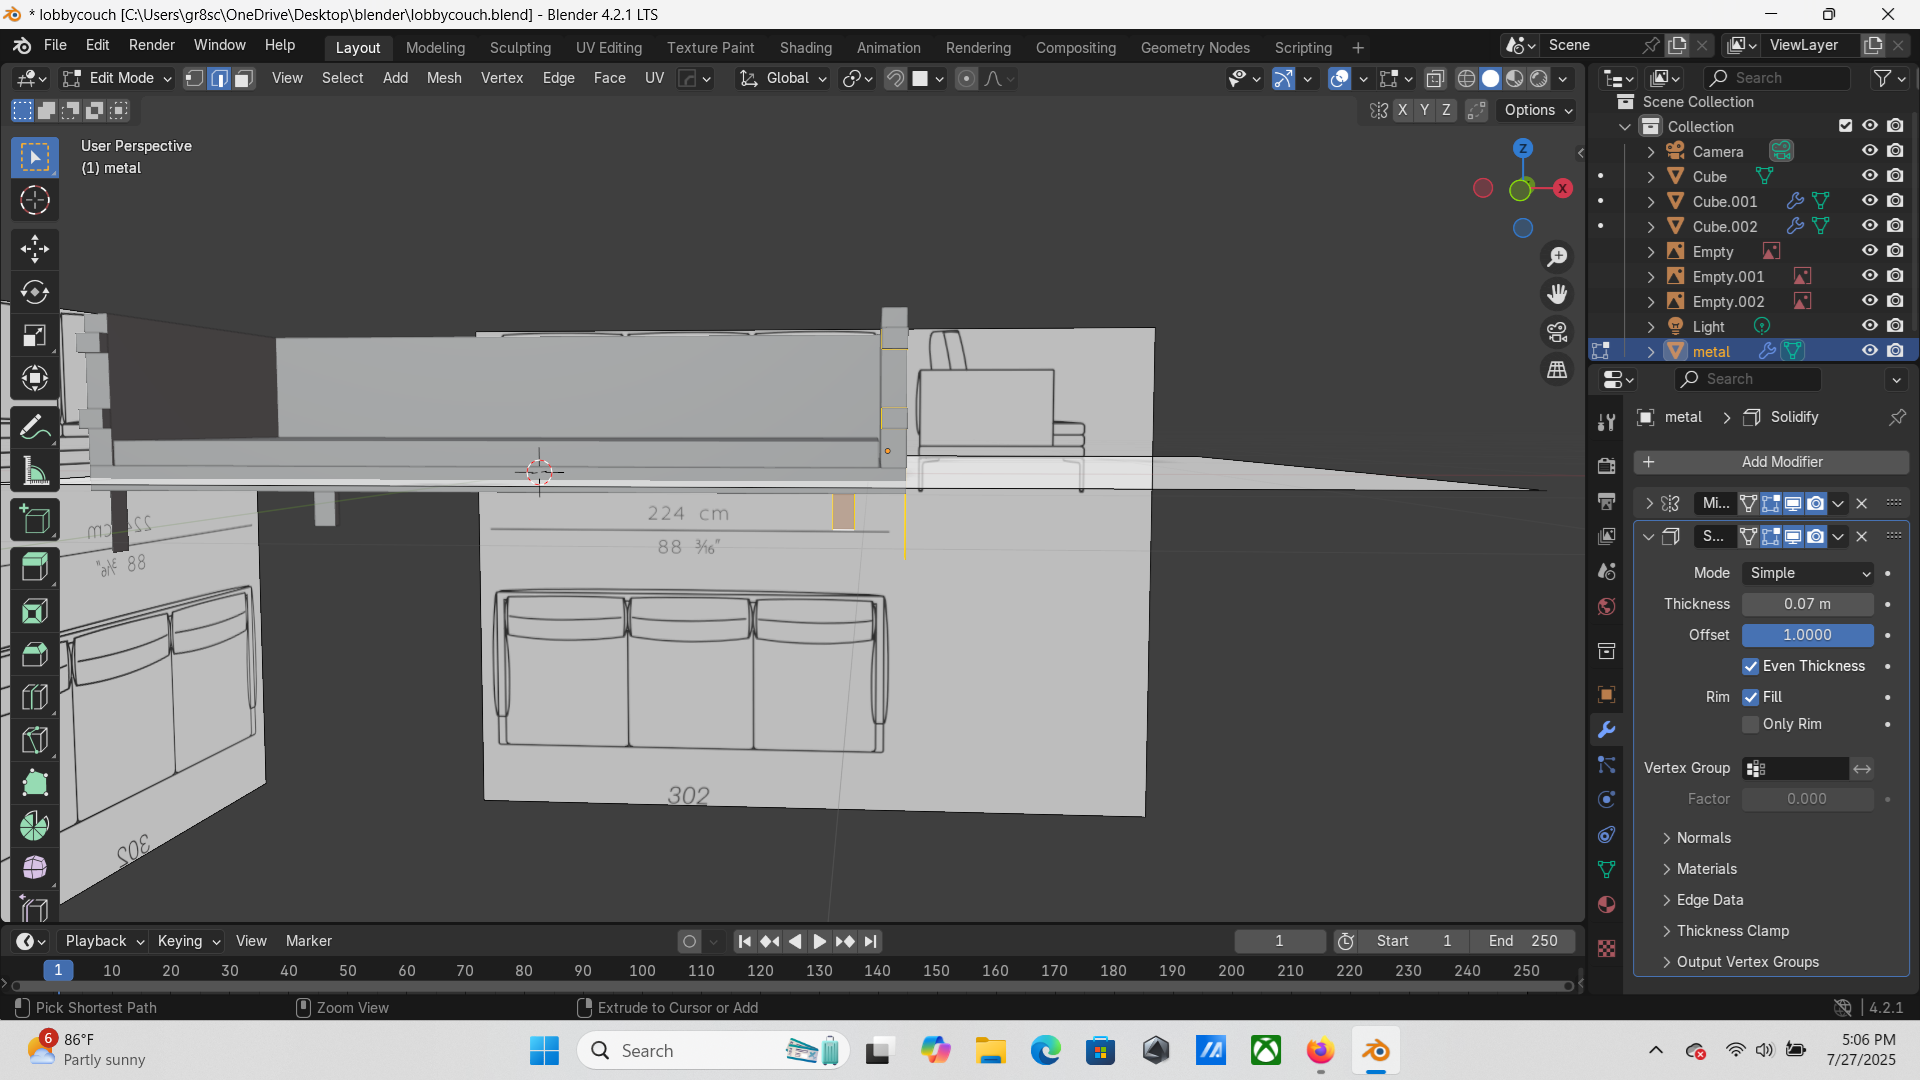Image resolution: width=1920 pixels, height=1080 pixels.
Task: Open the Mesh menu in viewport
Action: tap(444, 78)
